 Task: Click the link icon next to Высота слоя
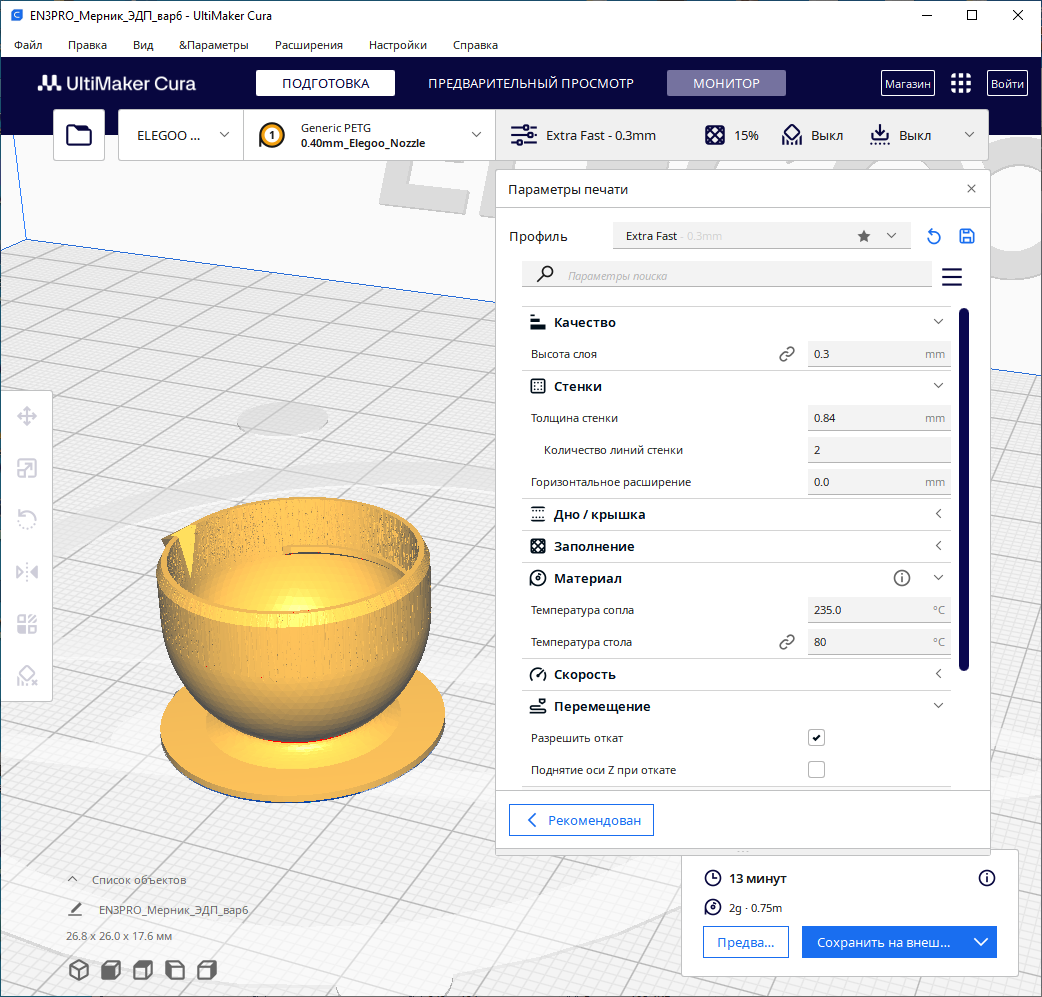[787, 354]
